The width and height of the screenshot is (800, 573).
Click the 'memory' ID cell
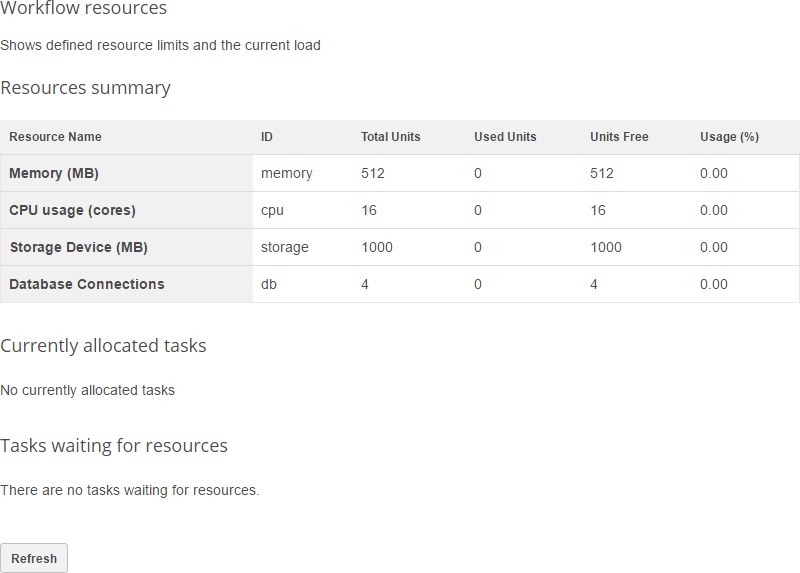286,173
